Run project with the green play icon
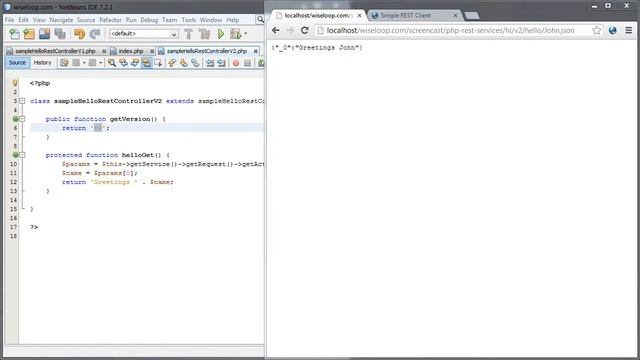 (221, 34)
